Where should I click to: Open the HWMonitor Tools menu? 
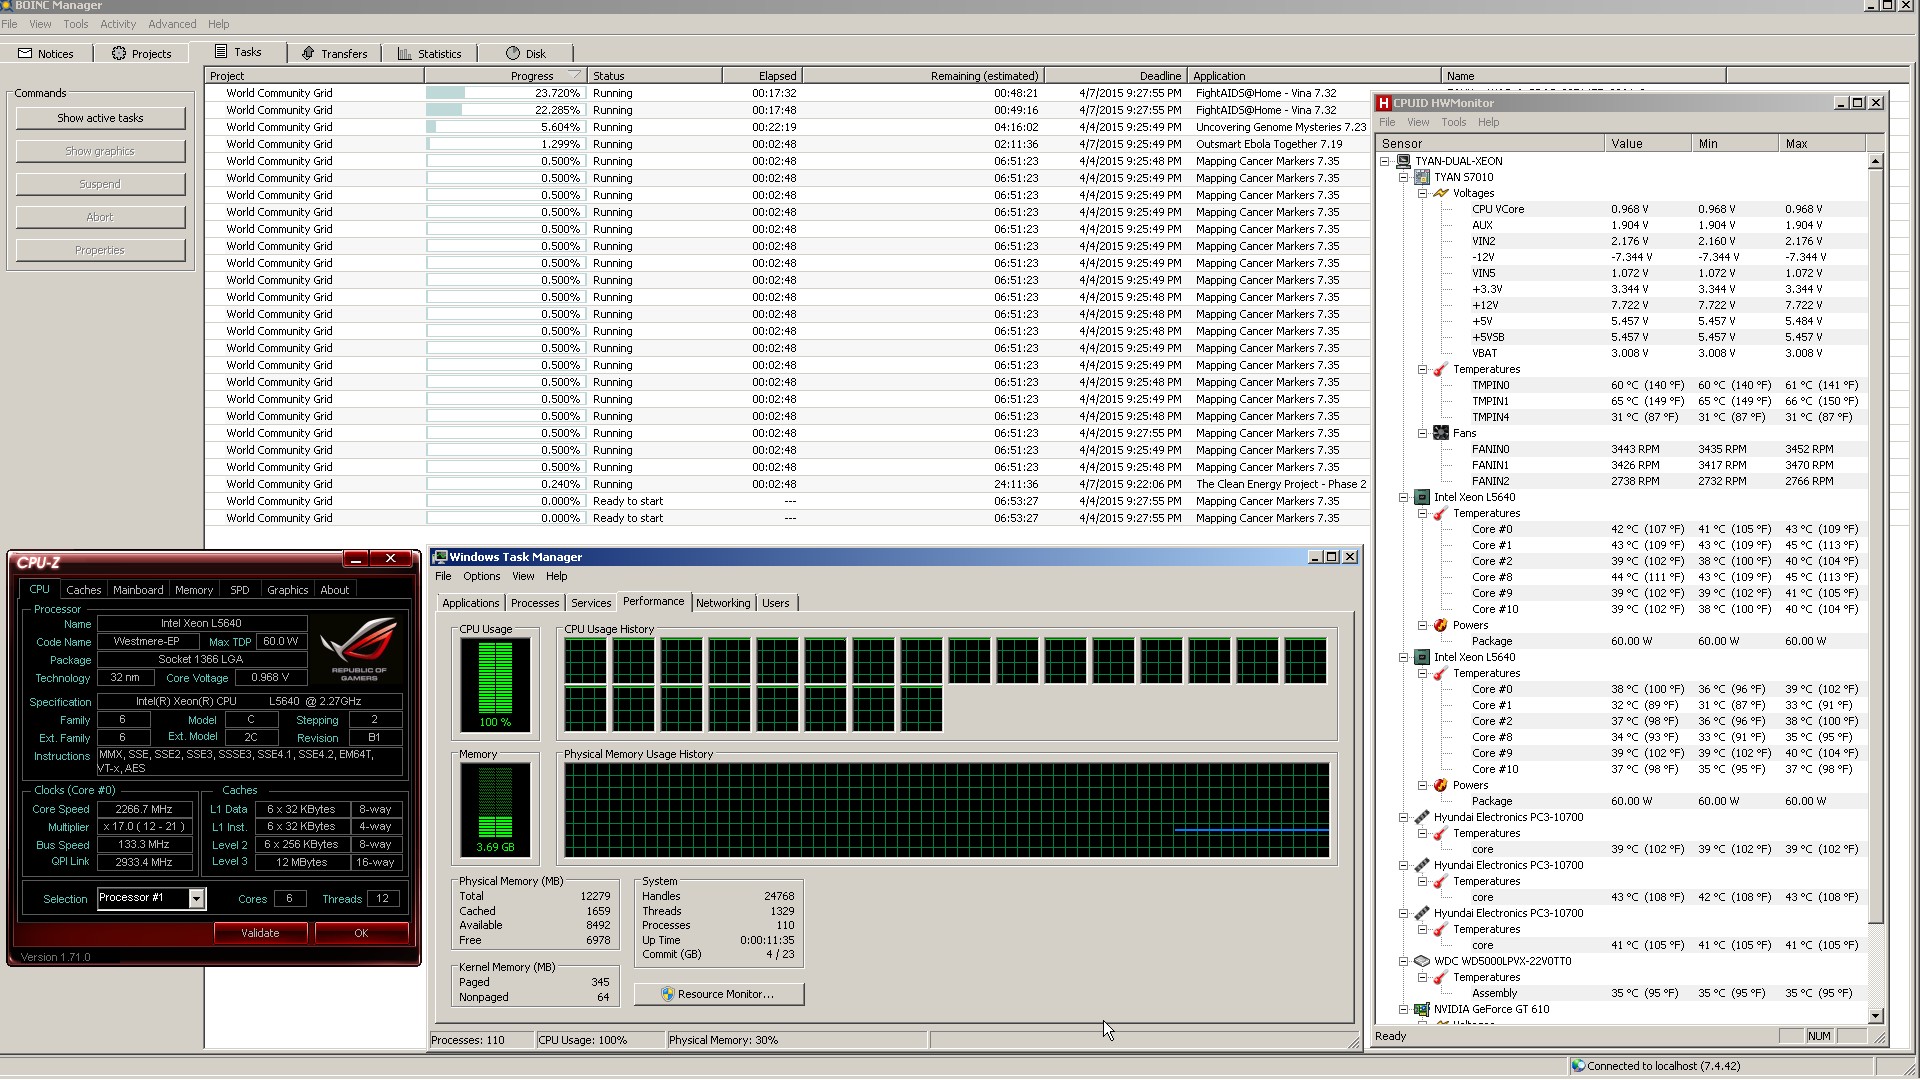[1453, 122]
